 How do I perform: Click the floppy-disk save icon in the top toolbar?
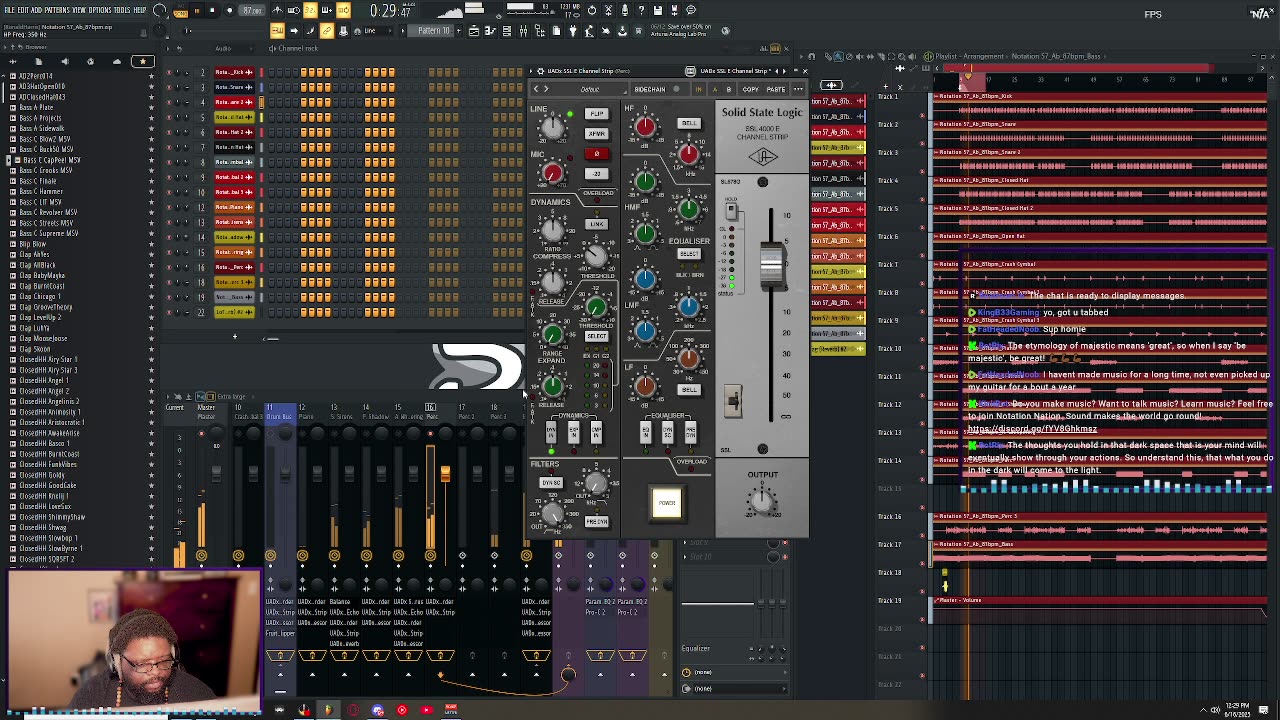[x=658, y=10]
